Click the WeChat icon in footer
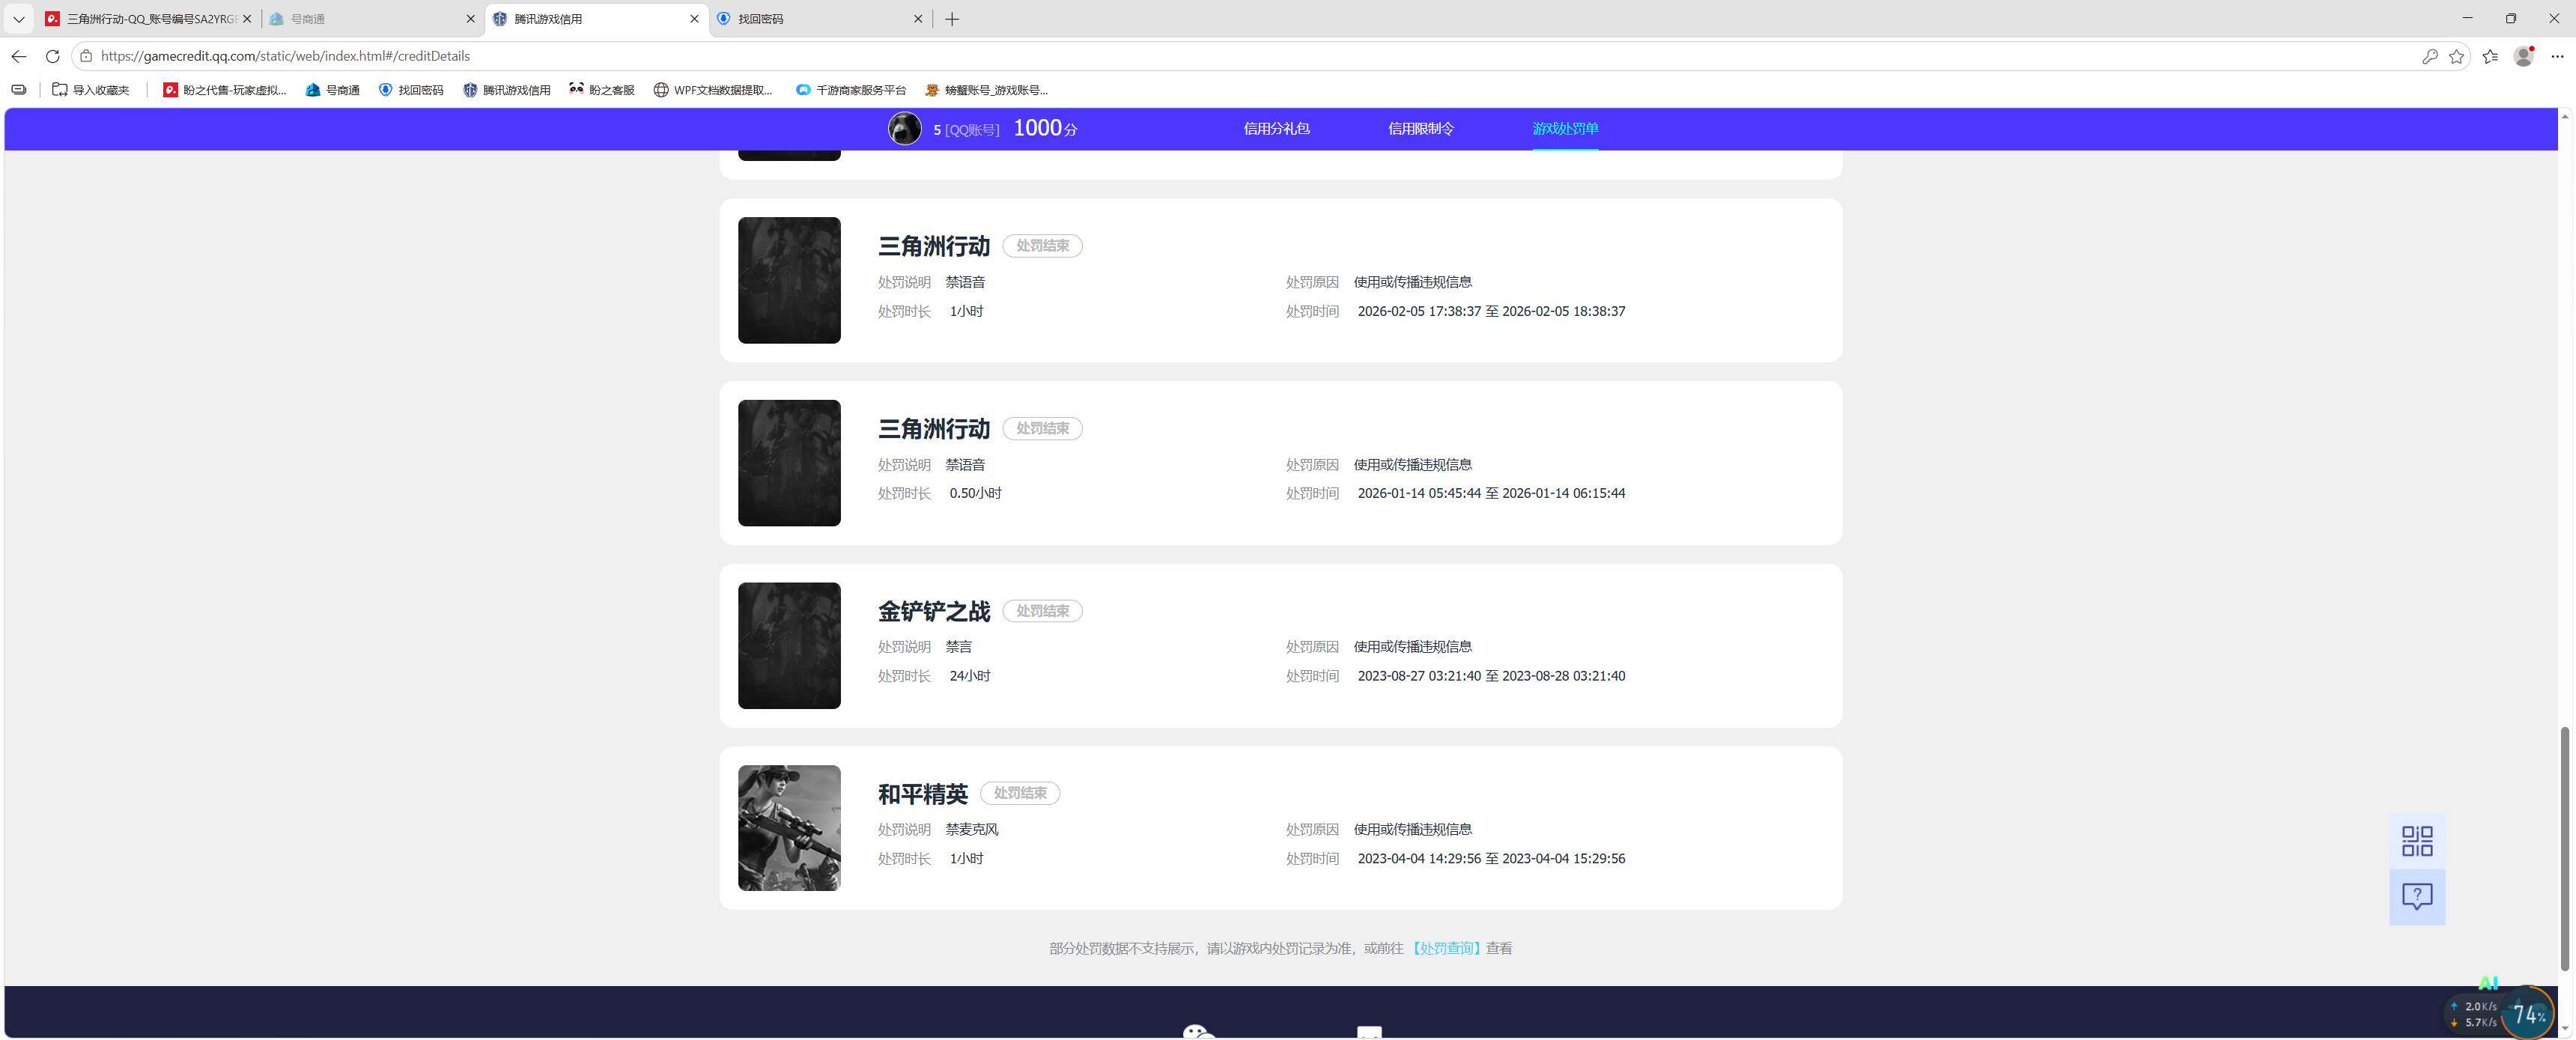The height and width of the screenshot is (1040, 2576). pyautogui.click(x=1198, y=1032)
